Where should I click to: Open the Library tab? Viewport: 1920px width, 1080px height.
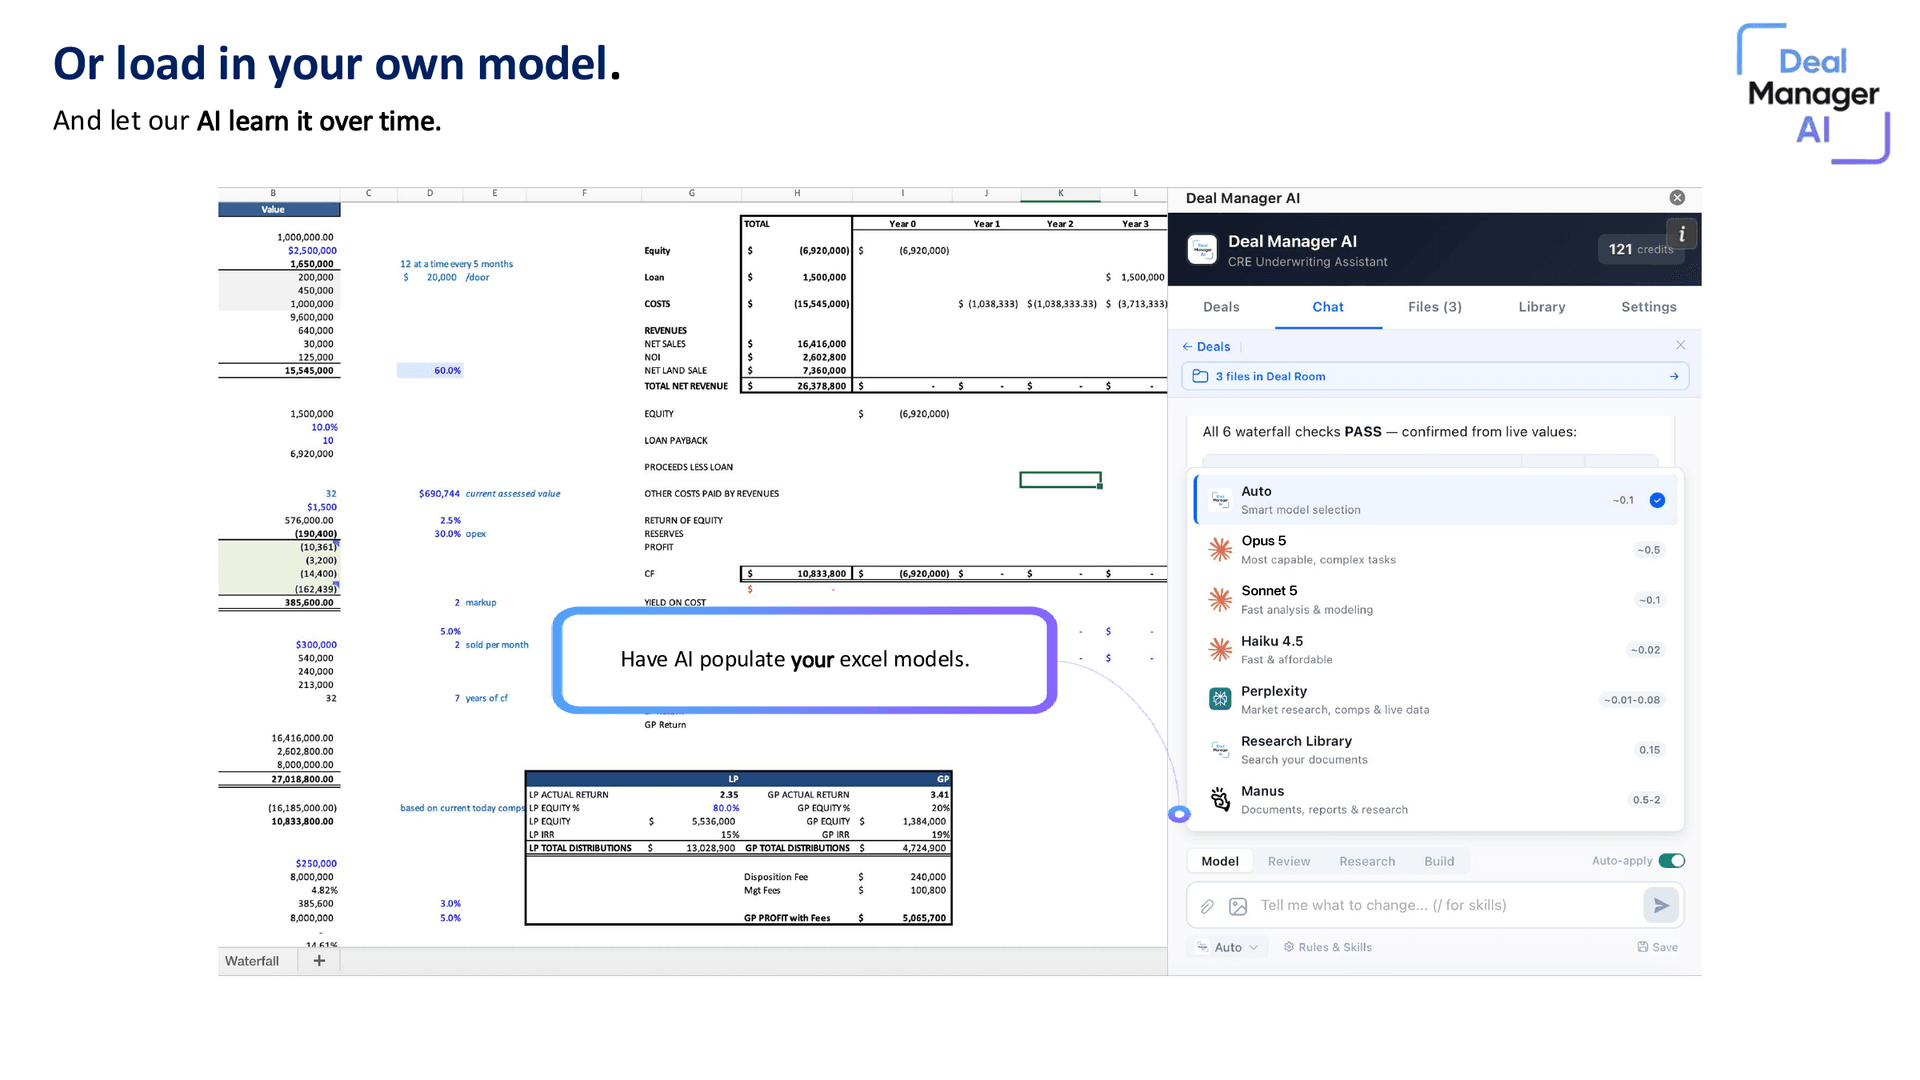click(1542, 307)
